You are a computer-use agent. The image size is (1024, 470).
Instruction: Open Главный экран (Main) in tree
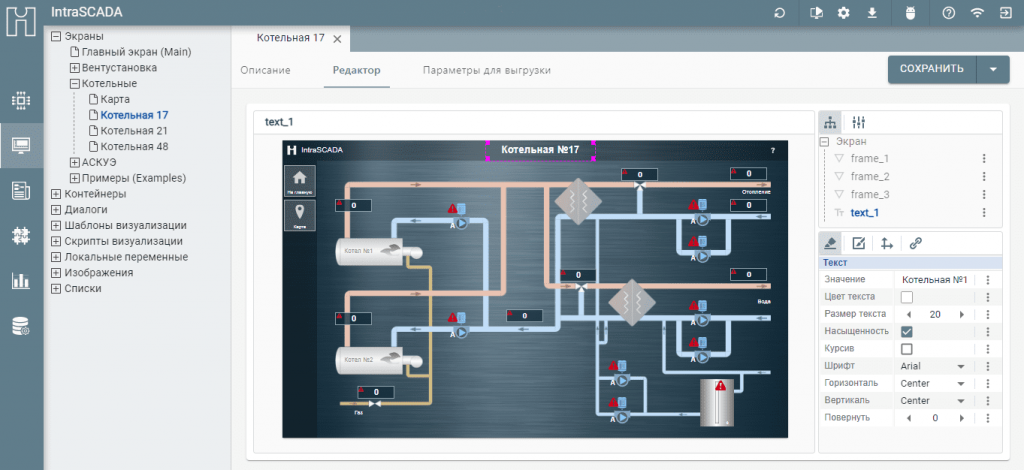tap(136, 52)
